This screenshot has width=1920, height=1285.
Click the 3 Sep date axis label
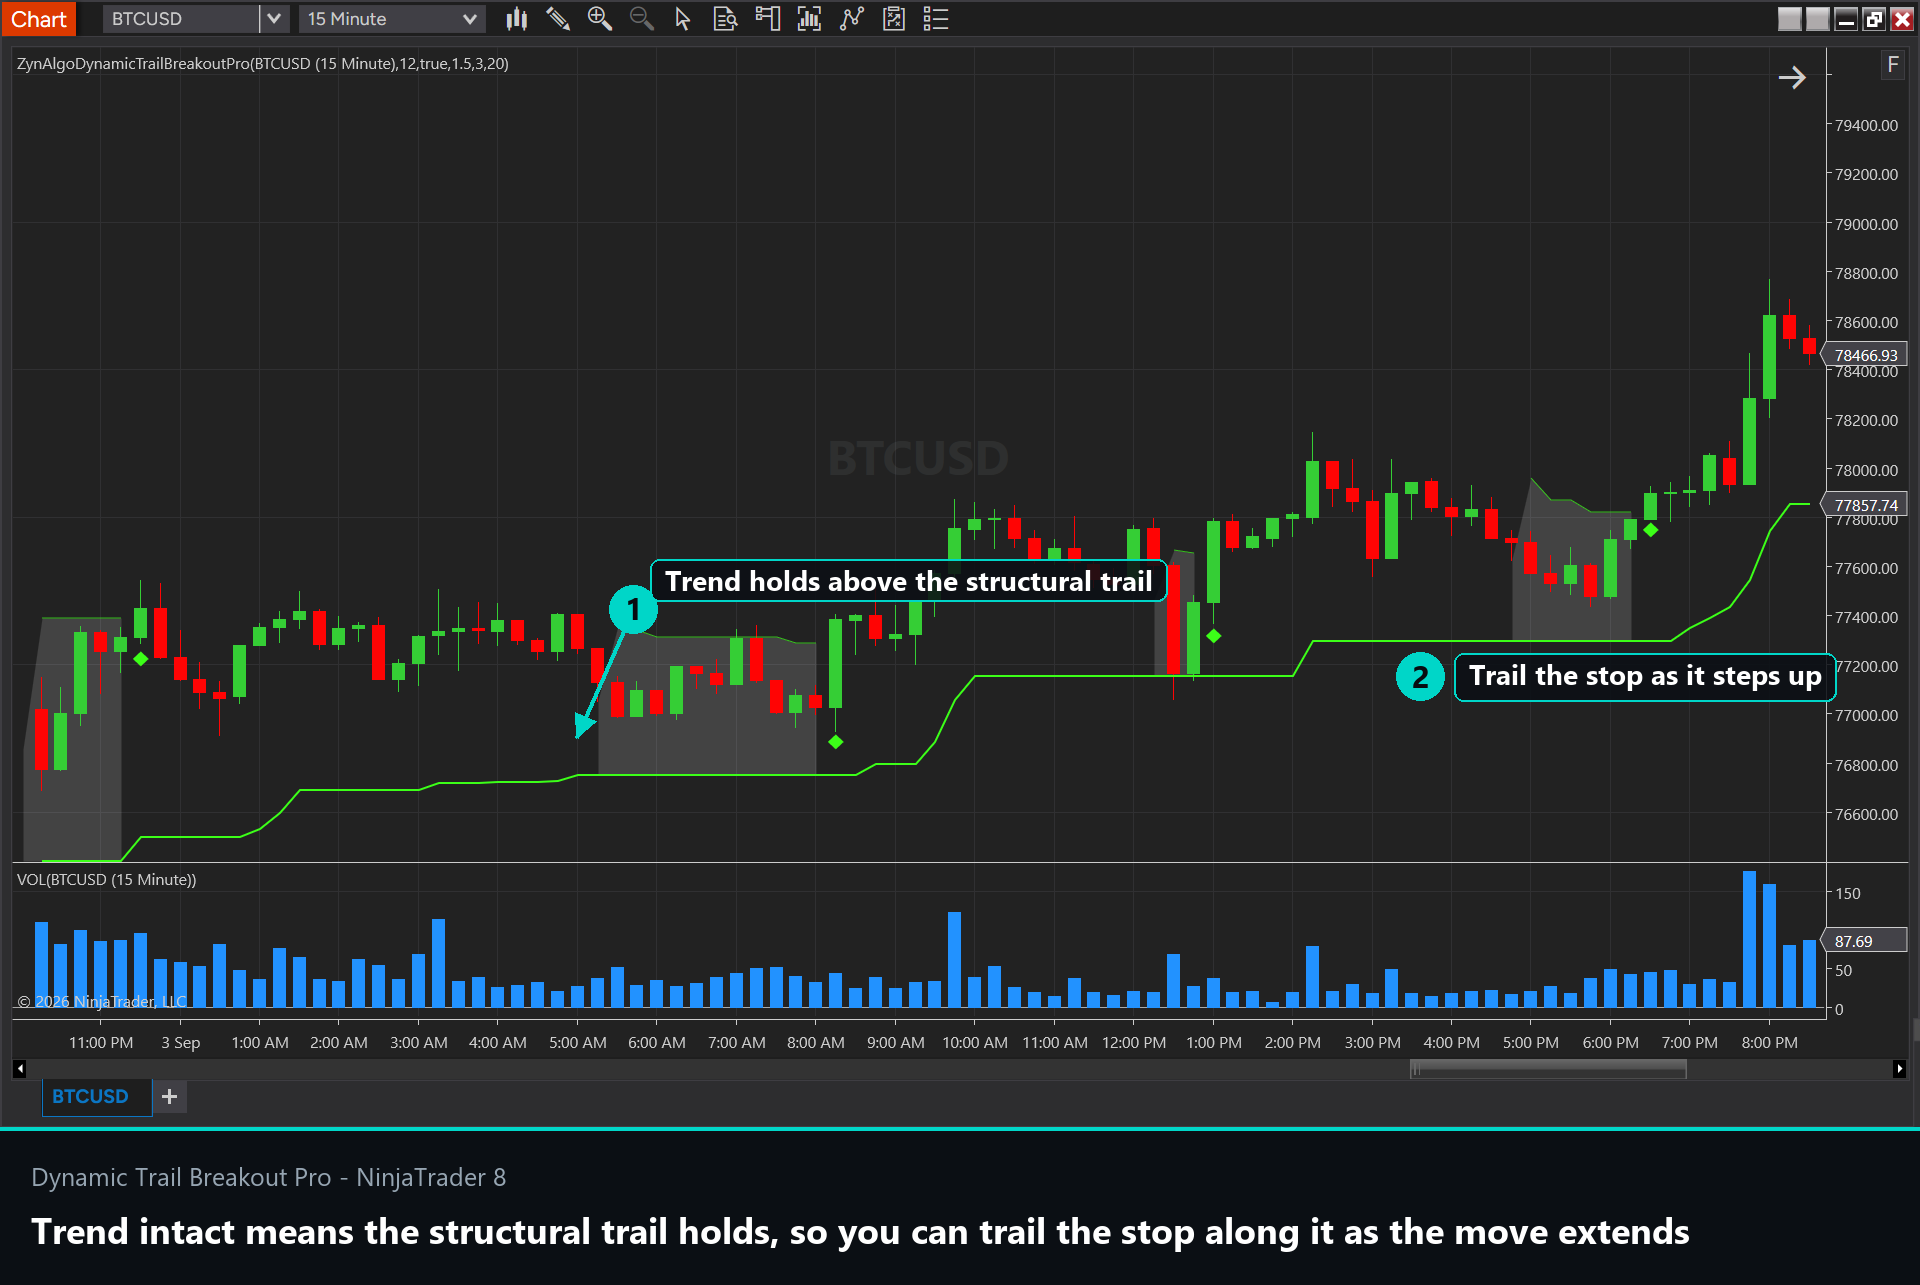coord(181,1043)
